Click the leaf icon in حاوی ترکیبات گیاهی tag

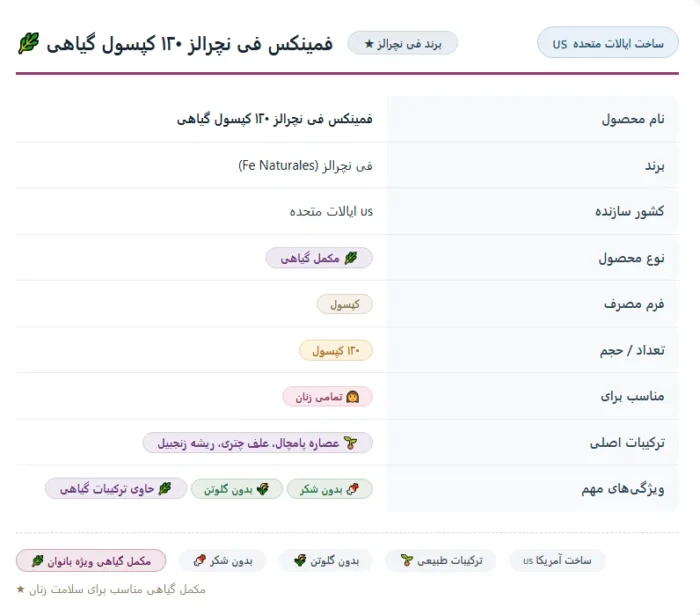(165, 489)
